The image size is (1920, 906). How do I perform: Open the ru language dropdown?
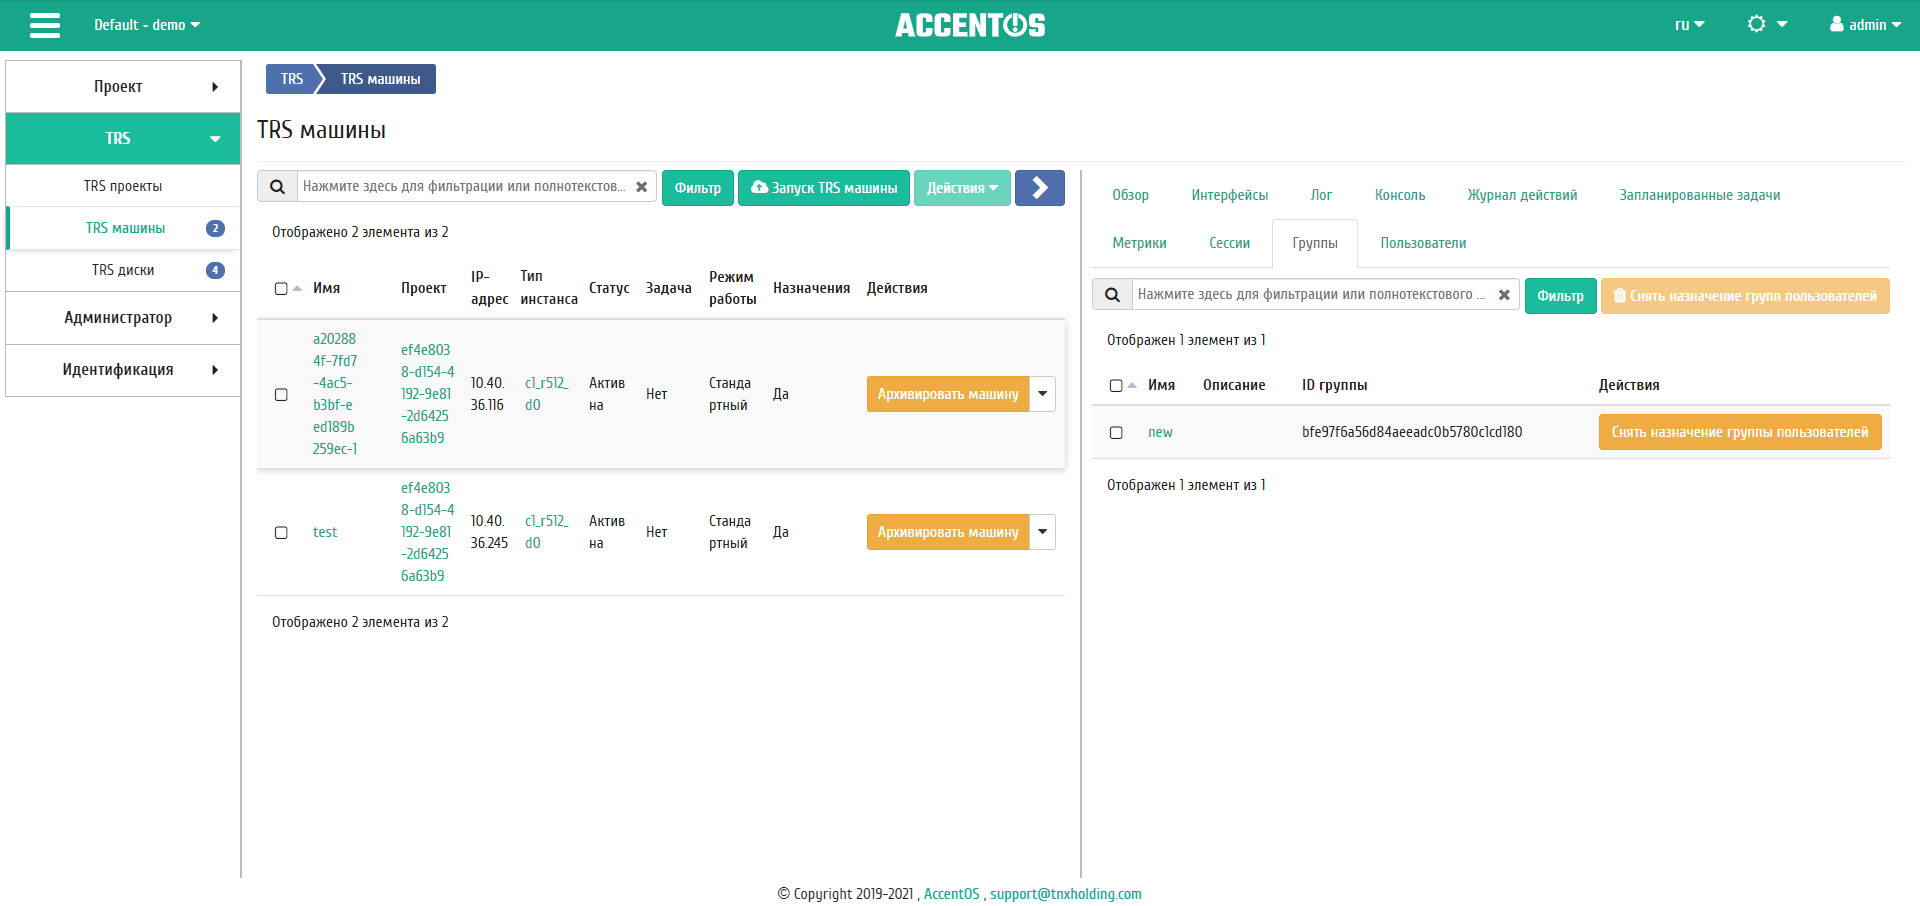tap(1690, 25)
